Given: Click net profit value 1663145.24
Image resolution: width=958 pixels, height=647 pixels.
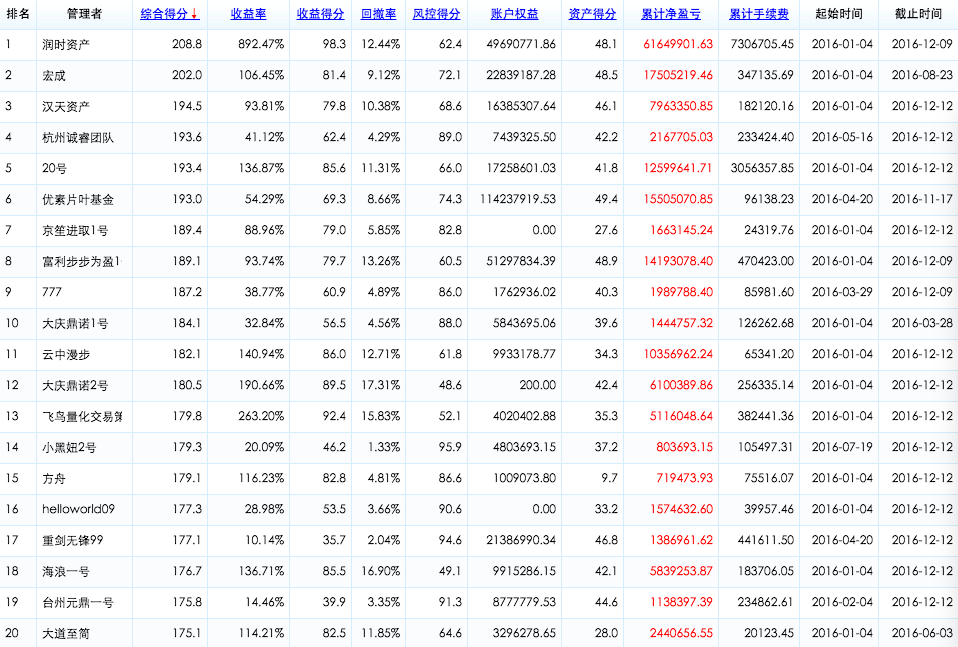Looking at the screenshot, I should (x=681, y=230).
